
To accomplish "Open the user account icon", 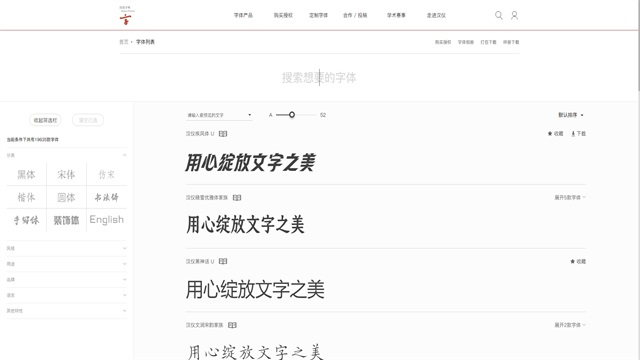I will click(x=514, y=16).
